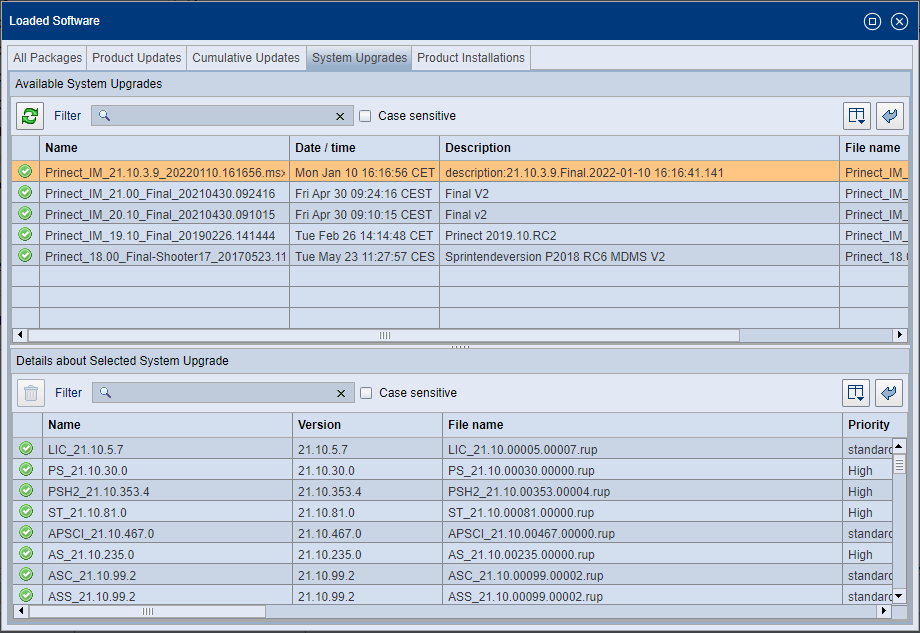Click the trash delete icon in details panel
The width and height of the screenshot is (920, 633).
(31, 393)
